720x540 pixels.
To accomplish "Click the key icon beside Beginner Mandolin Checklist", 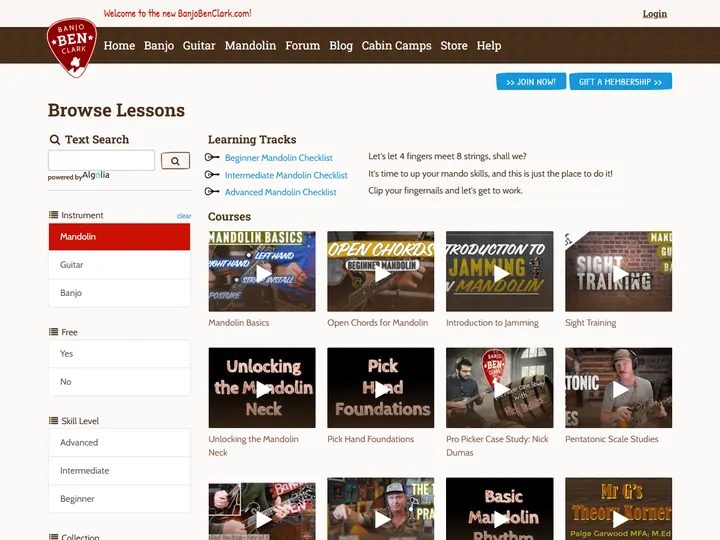I will 212,158.
